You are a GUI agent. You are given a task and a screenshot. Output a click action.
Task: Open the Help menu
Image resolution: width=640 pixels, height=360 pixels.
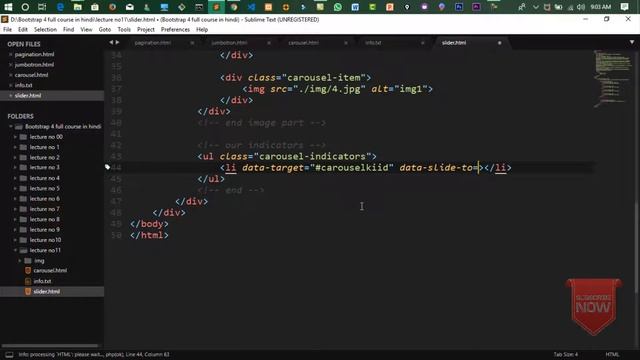point(202,29)
